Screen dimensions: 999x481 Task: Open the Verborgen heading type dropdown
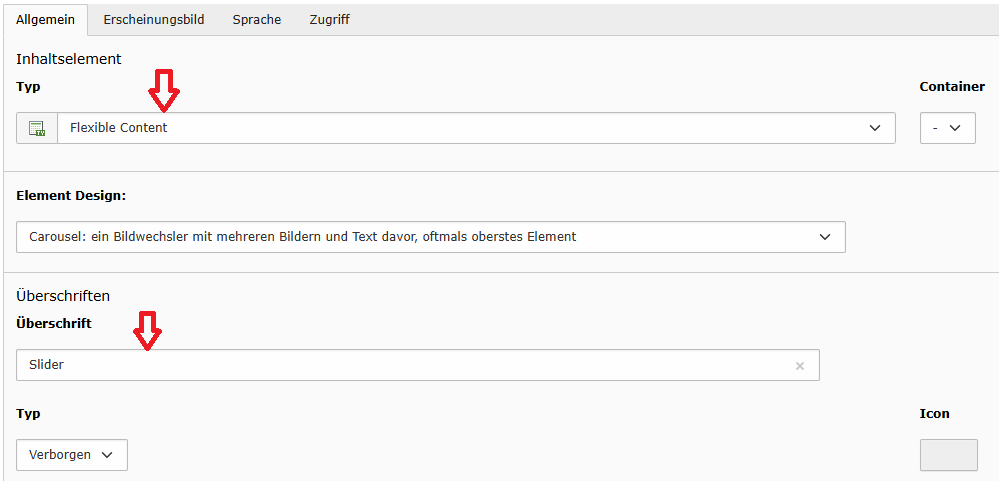tap(72, 455)
